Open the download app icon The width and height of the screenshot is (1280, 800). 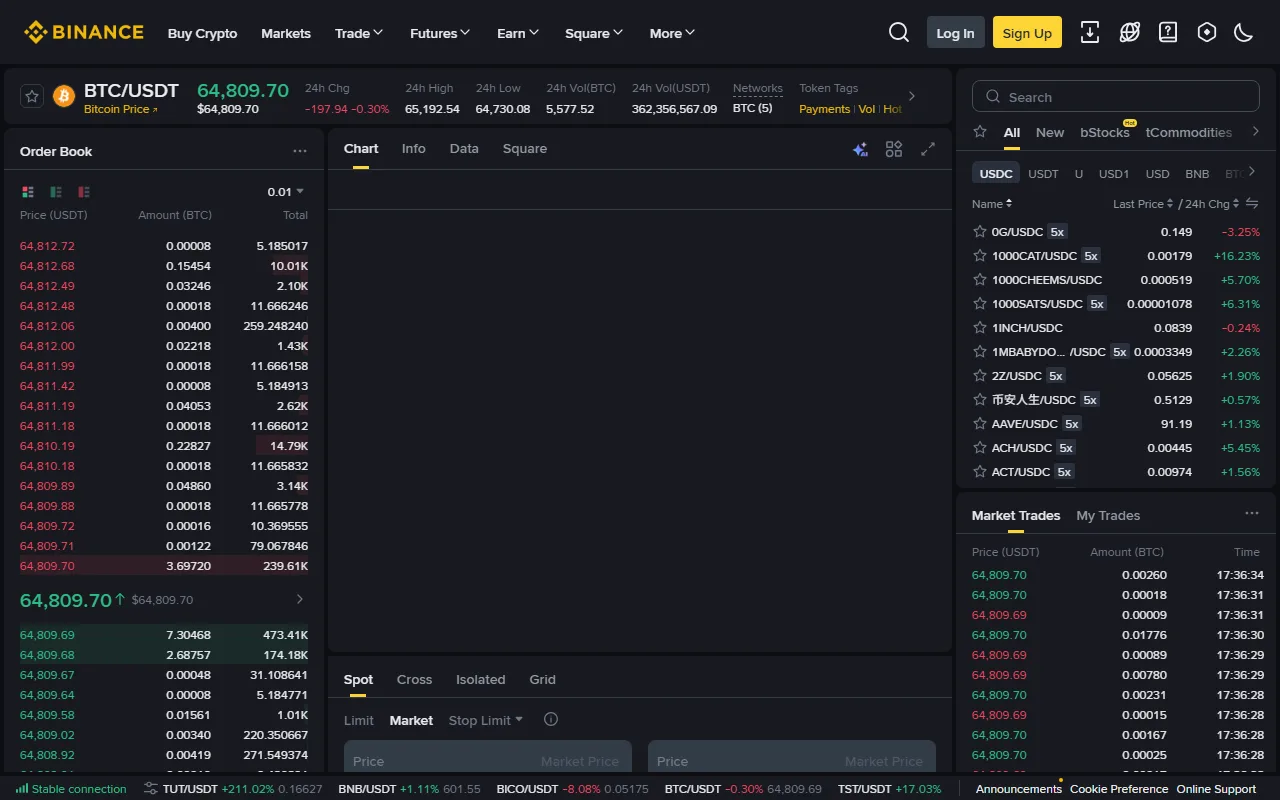pyautogui.click(x=1090, y=32)
